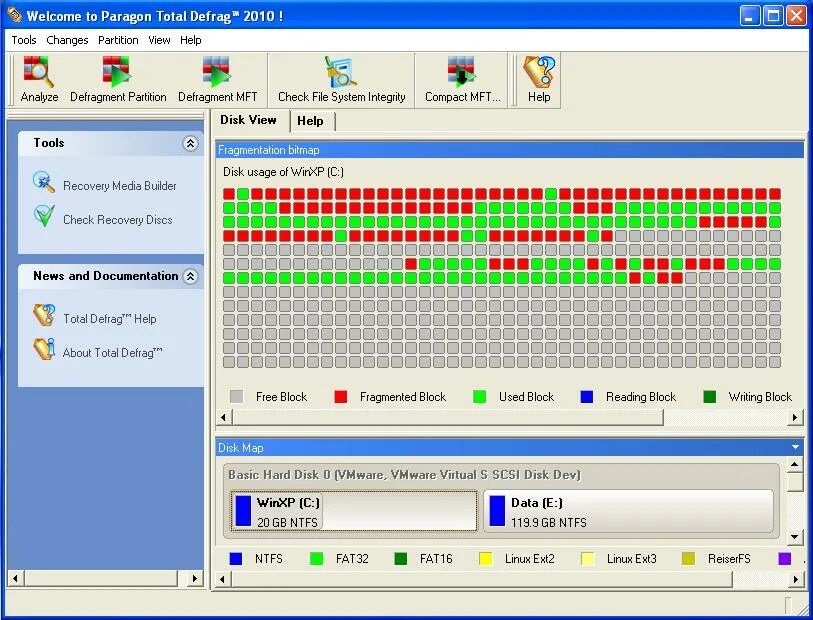Open the Tools menu
813x620 pixels.
coord(24,40)
